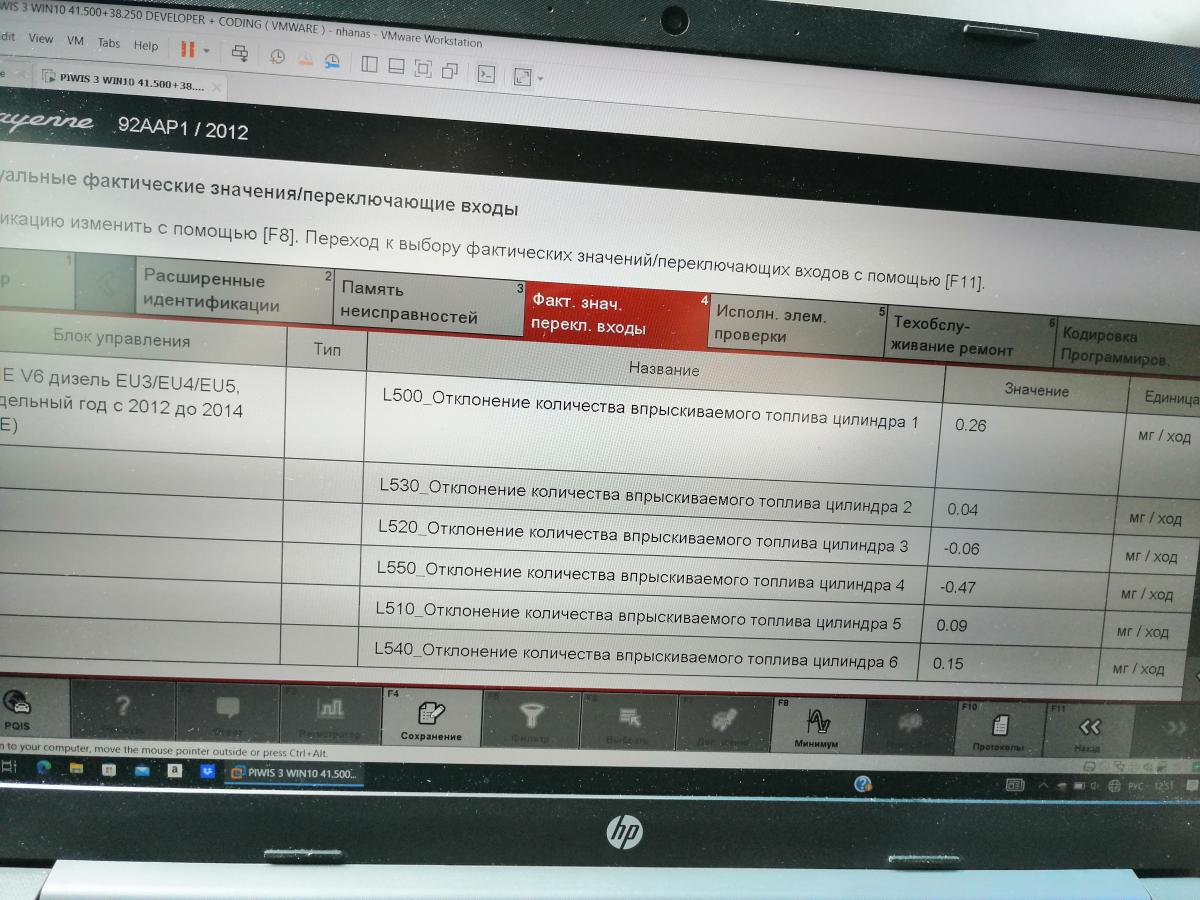The width and height of the screenshot is (1200, 900).
Task: Expand the pause button dropdown arrow
Action: coord(207,50)
